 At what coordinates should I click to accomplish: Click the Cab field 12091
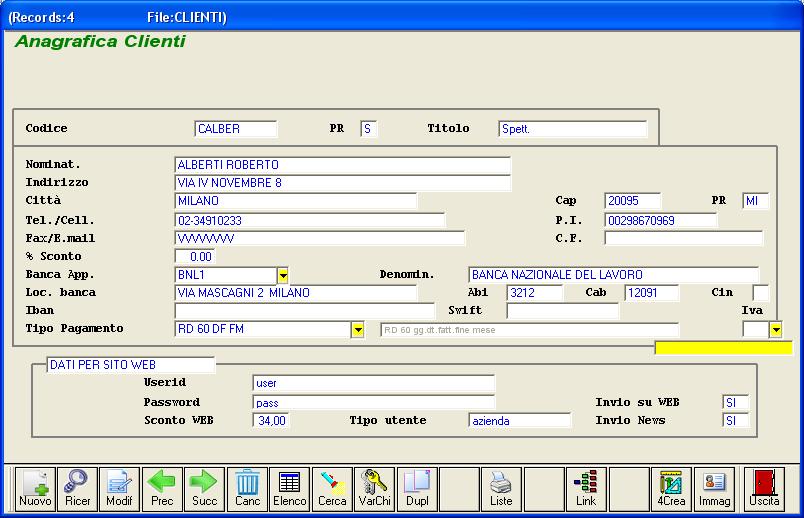[x=652, y=293]
